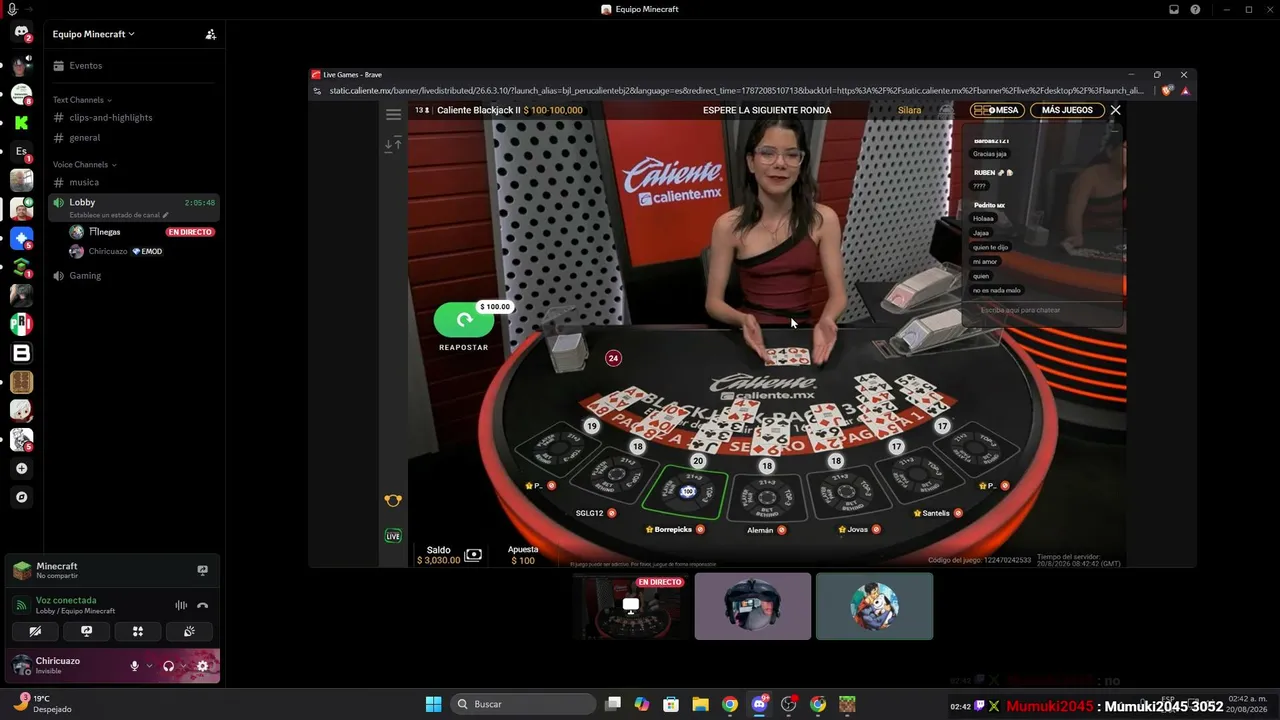Select the Lobby voice channel
The width and height of the screenshot is (1280, 720).
pyautogui.click(x=133, y=207)
